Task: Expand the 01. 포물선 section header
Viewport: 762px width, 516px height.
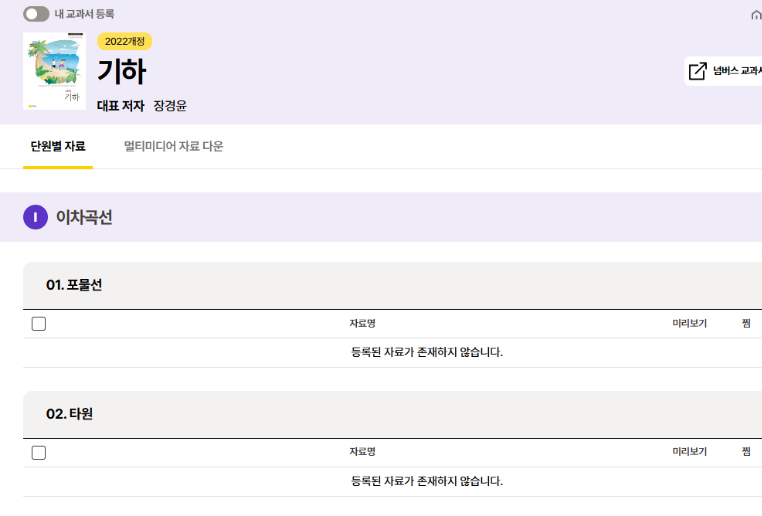Action: (x=392, y=285)
